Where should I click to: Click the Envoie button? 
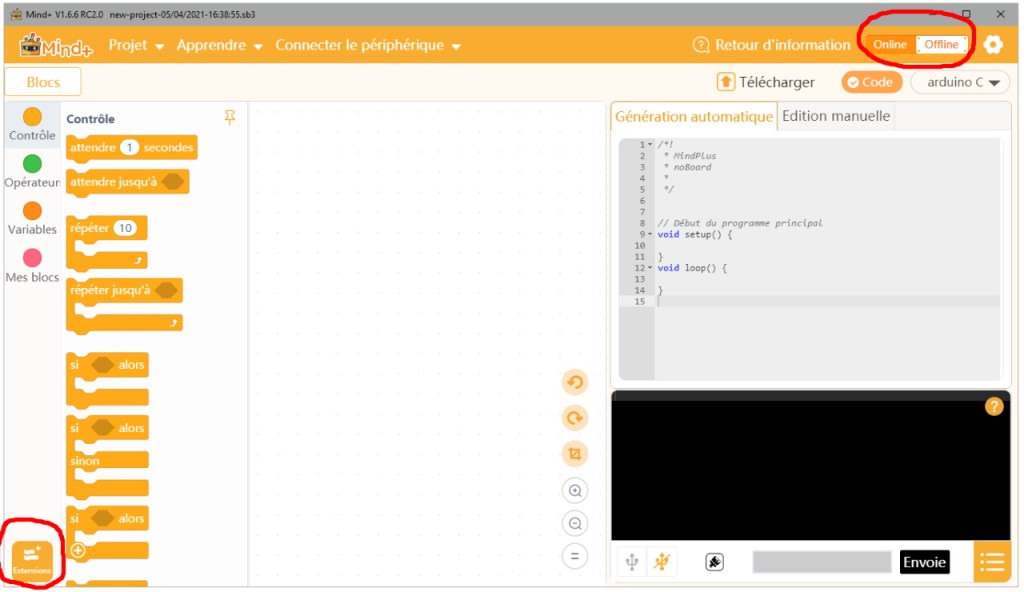click(x=924, y=562)
